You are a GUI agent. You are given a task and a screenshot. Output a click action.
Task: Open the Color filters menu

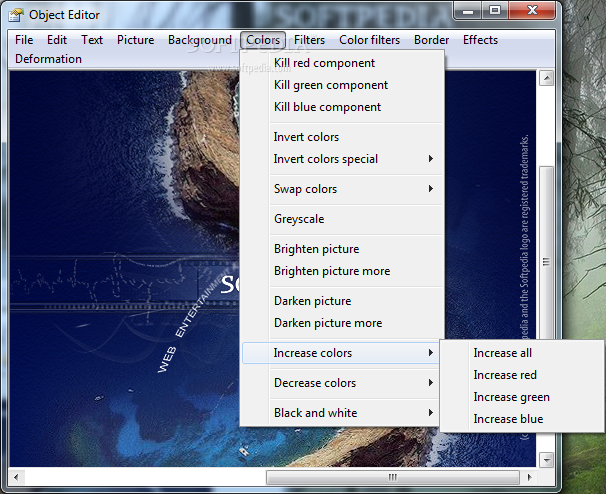pos(369,40)
